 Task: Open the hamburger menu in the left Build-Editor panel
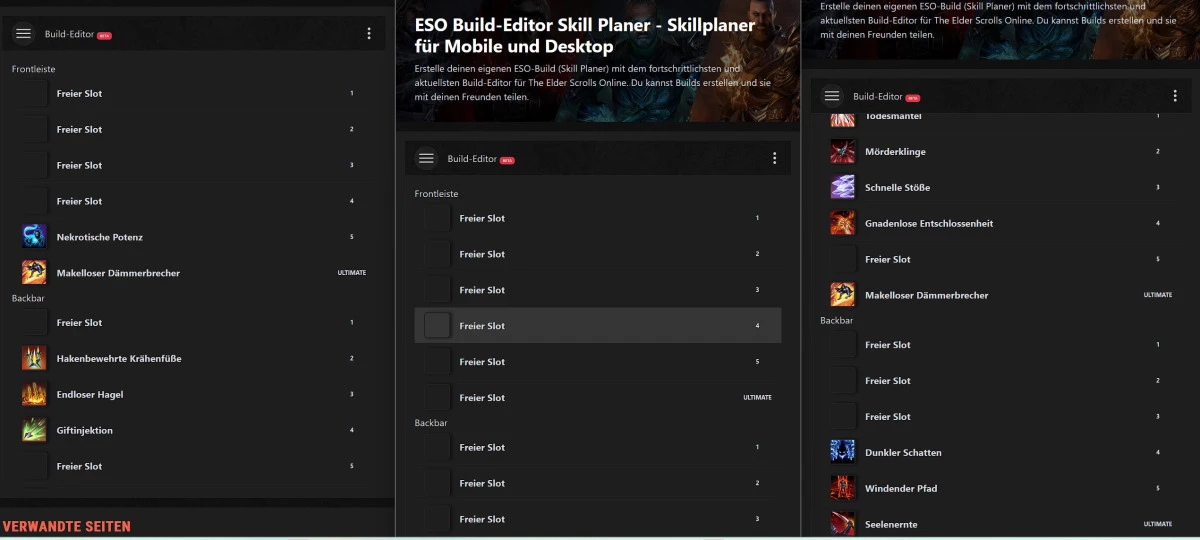click(x=24, y=34)
